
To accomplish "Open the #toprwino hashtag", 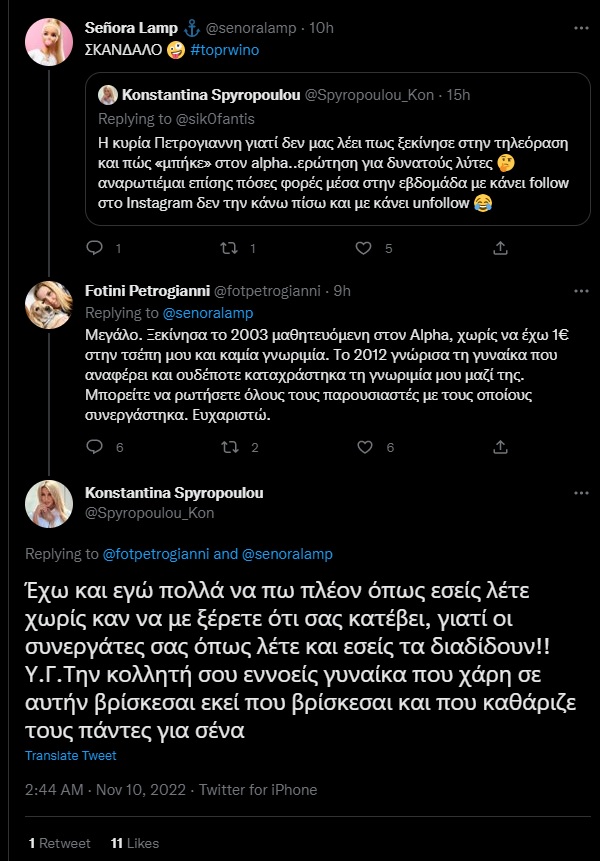I will [x=227, y=50].
